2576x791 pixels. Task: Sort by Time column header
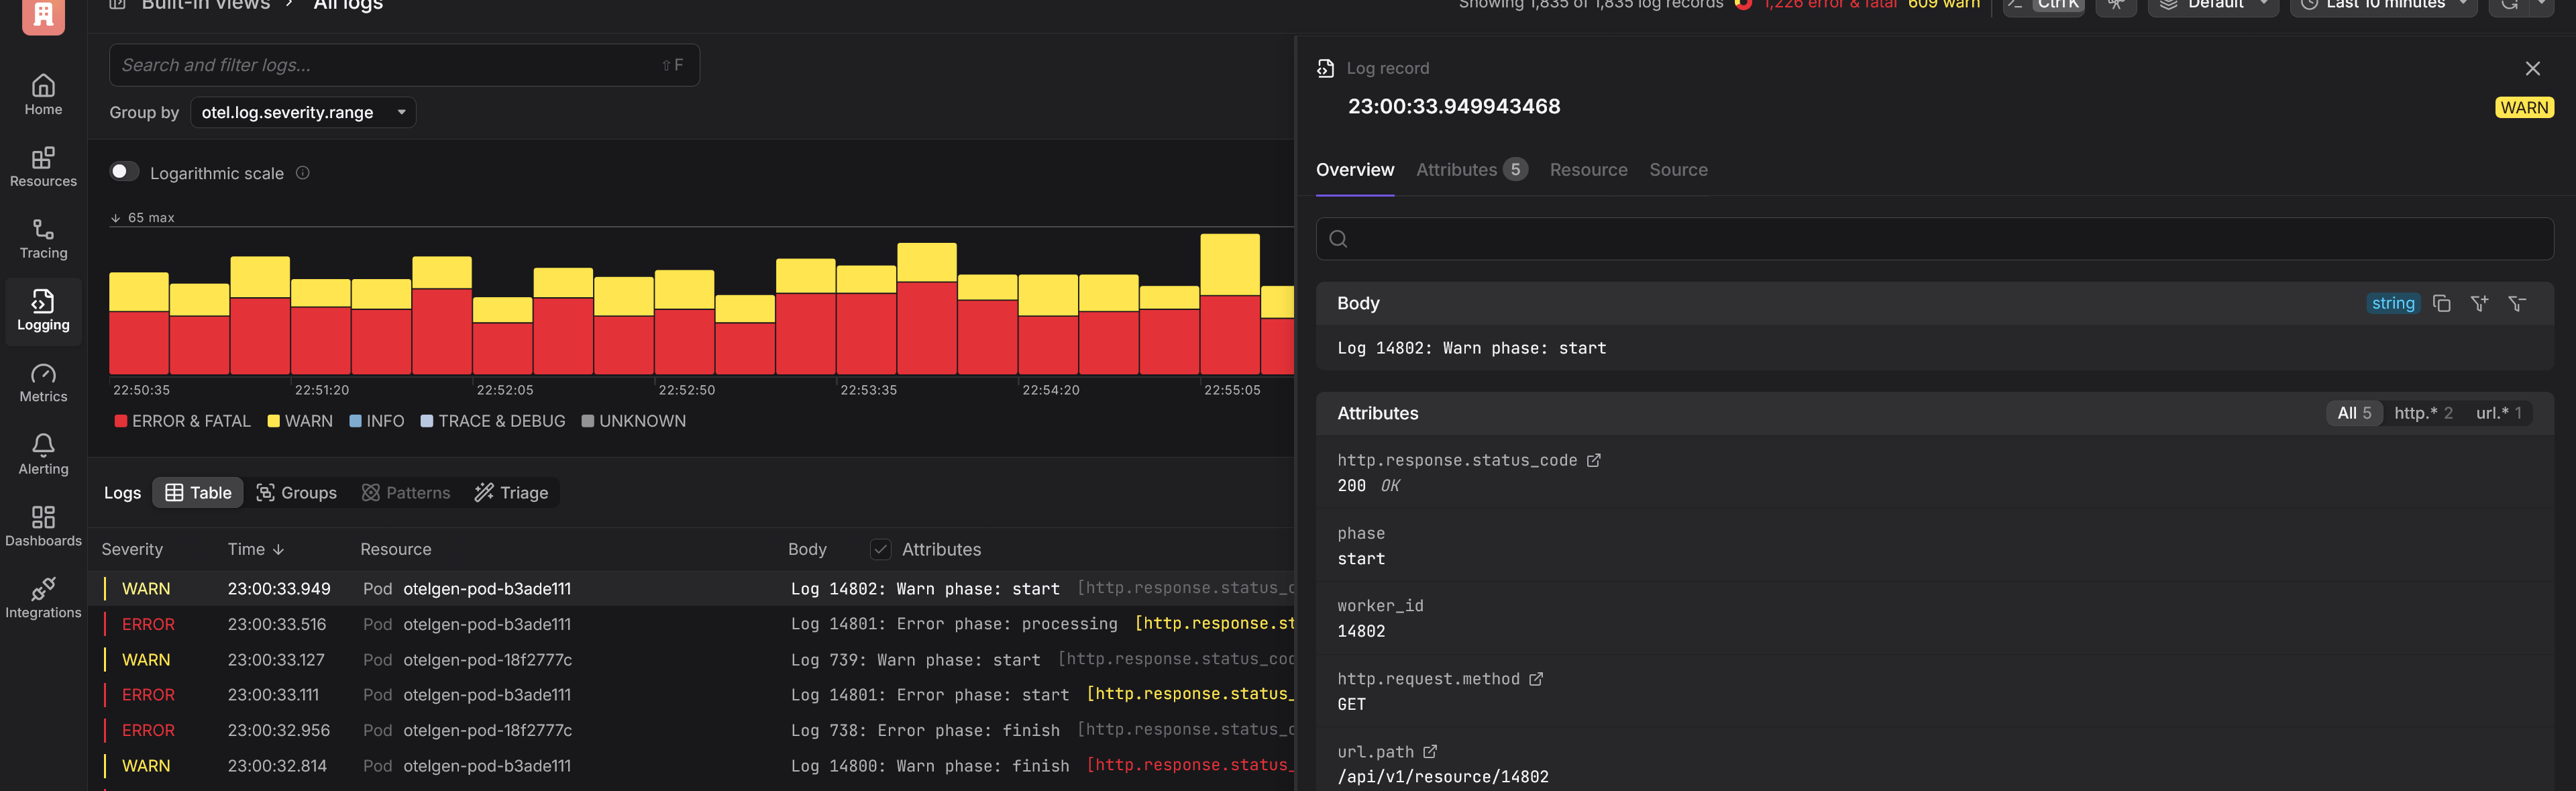pos(256,549)
